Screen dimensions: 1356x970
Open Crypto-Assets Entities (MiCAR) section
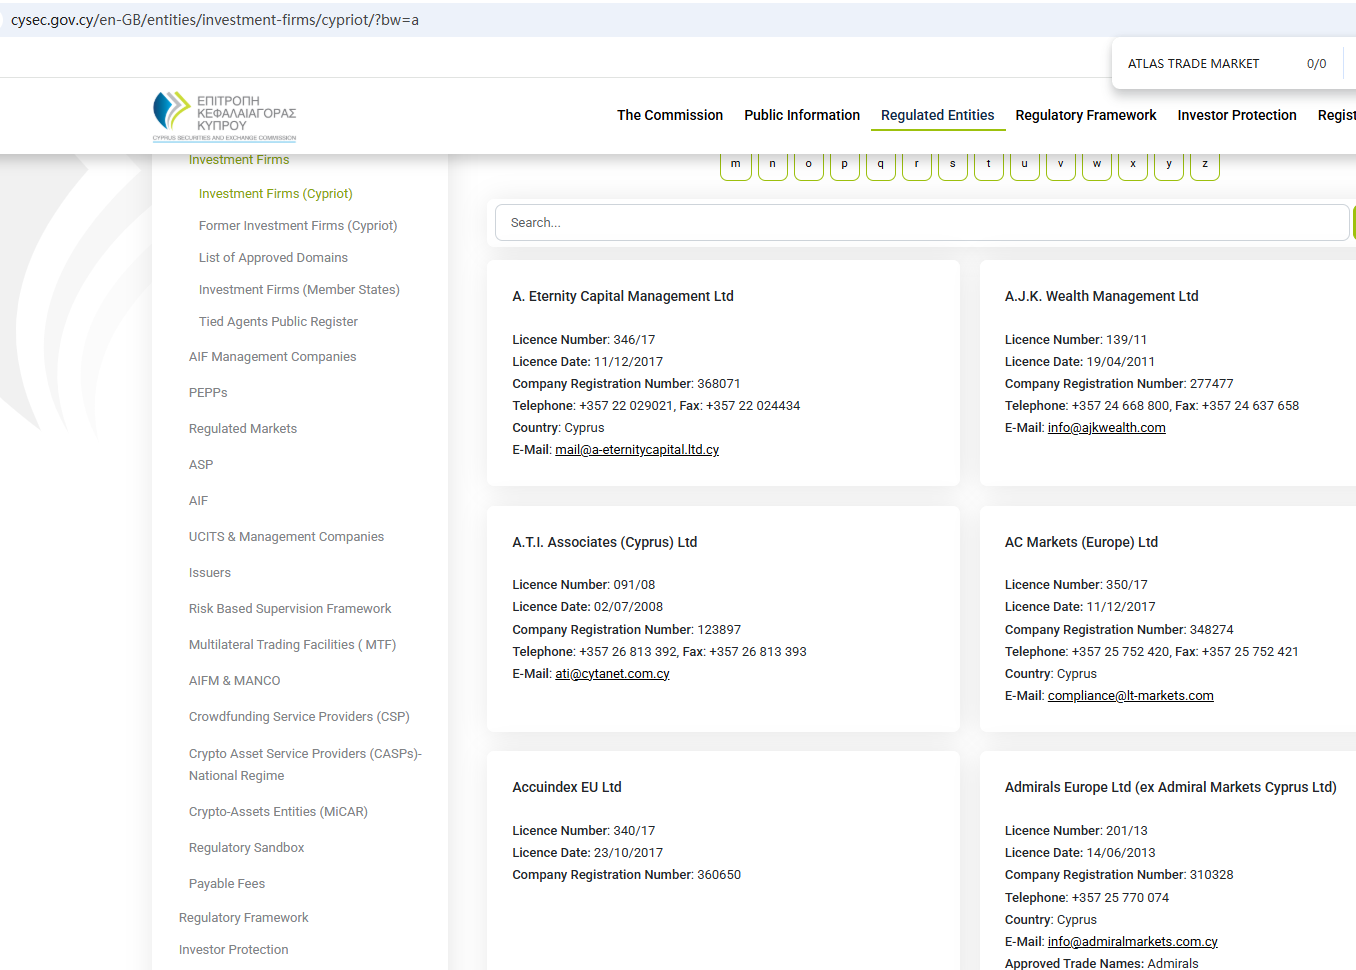tap(278, 812)
